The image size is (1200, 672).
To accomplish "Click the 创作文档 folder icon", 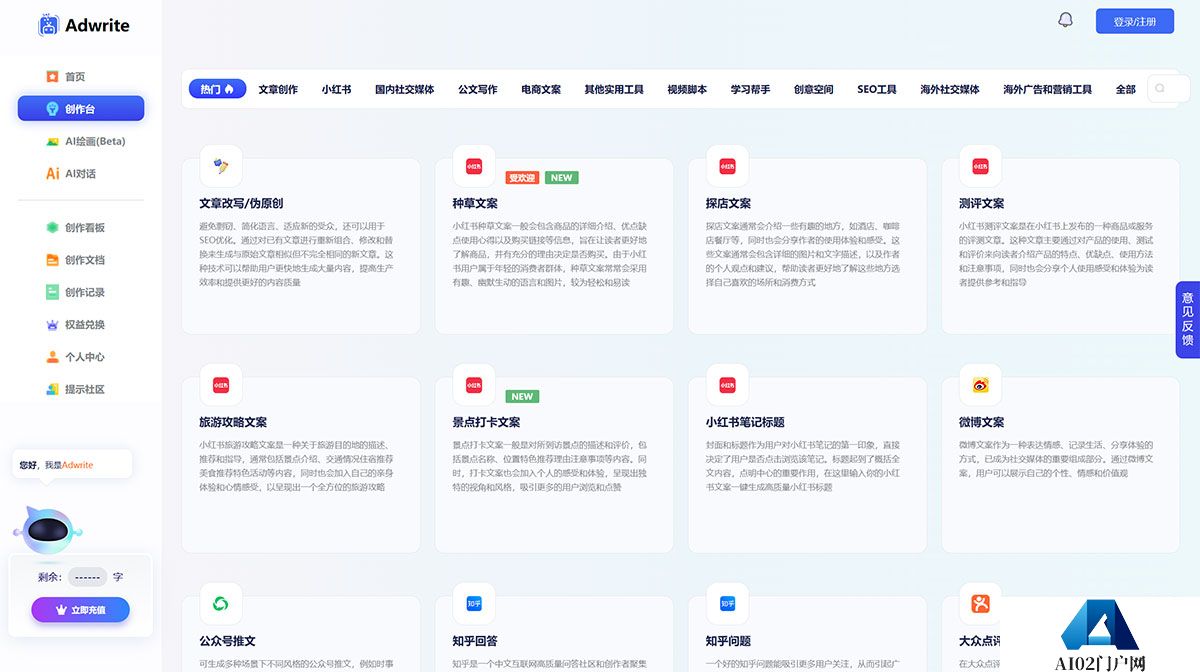I will point(52,260).
